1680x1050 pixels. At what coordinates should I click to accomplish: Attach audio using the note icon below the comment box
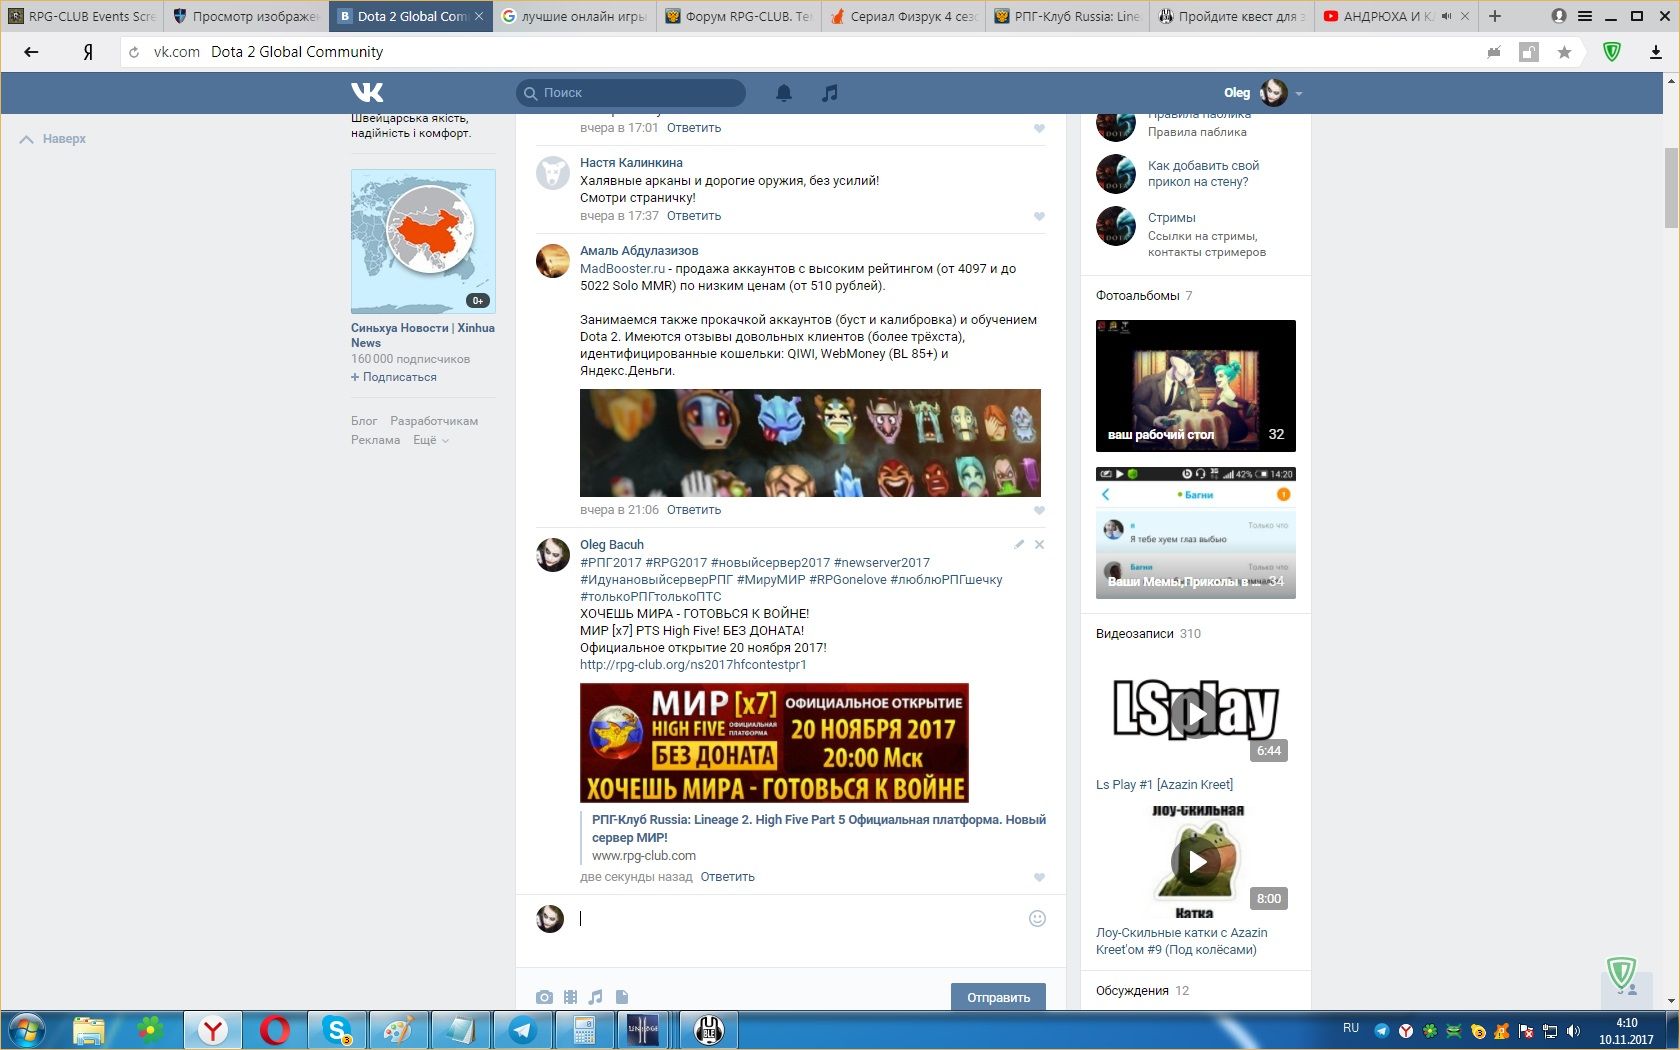coord(596,997)
